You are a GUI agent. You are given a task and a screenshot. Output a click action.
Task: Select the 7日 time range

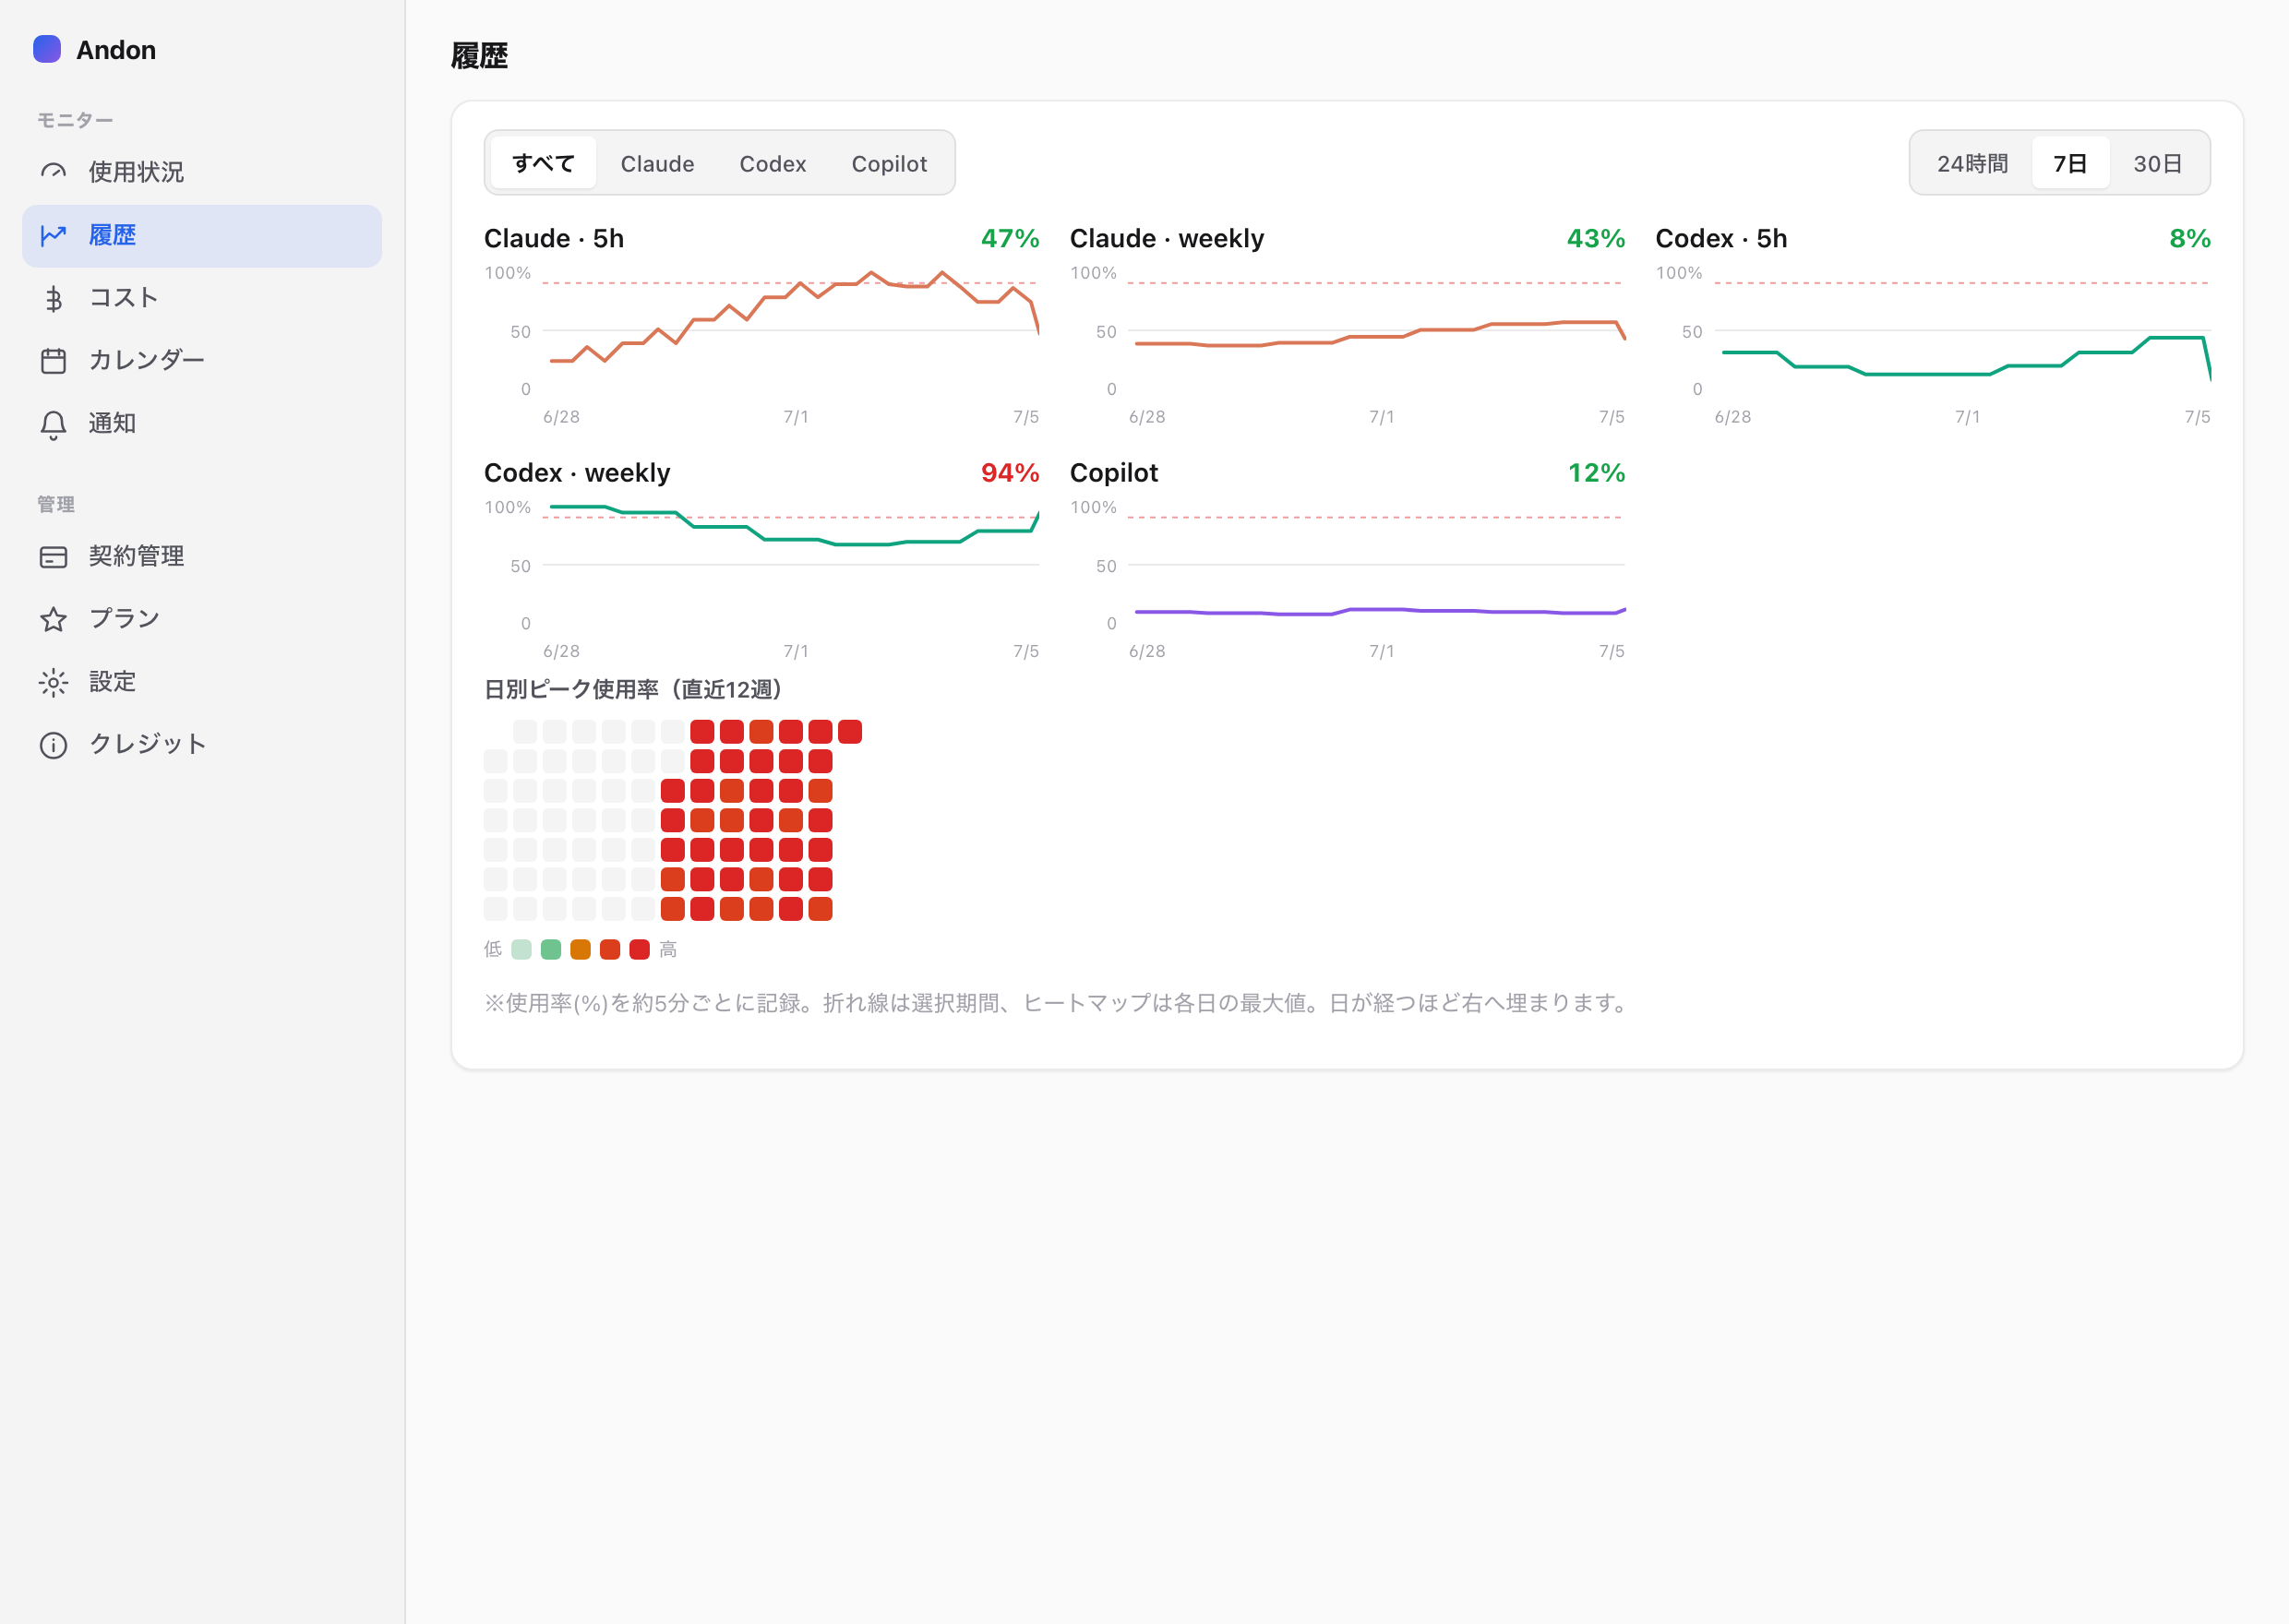[2070, 163]
